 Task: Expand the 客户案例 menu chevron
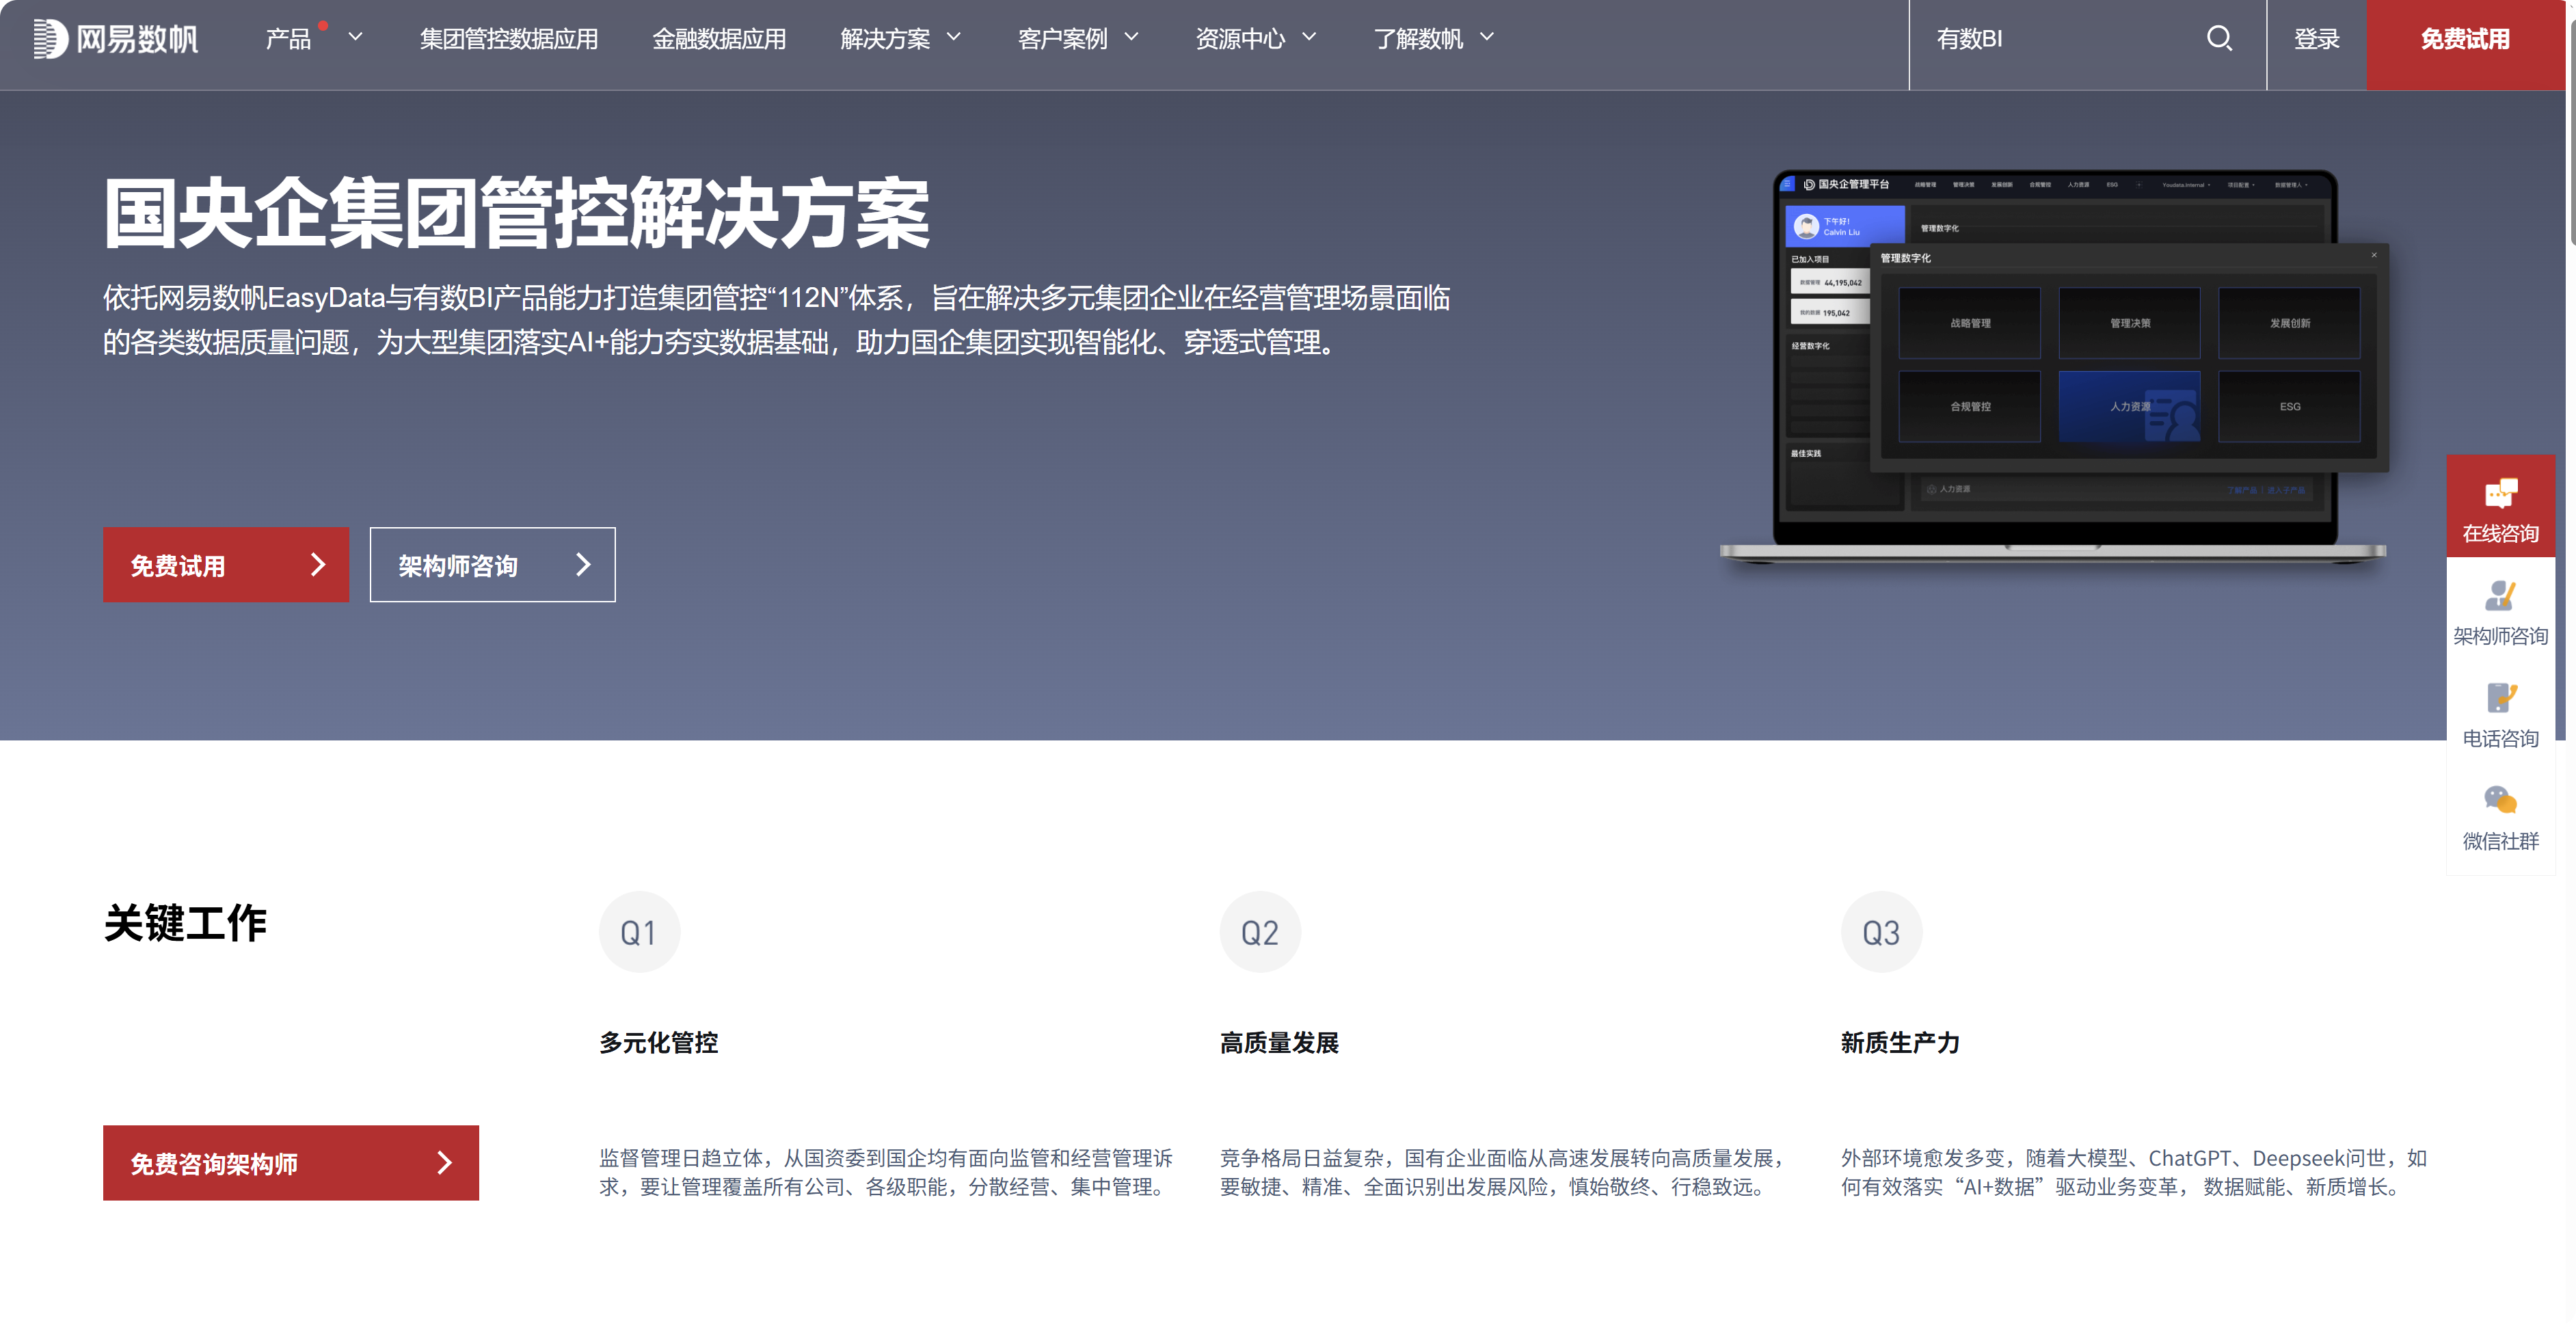coord(1131,38)
